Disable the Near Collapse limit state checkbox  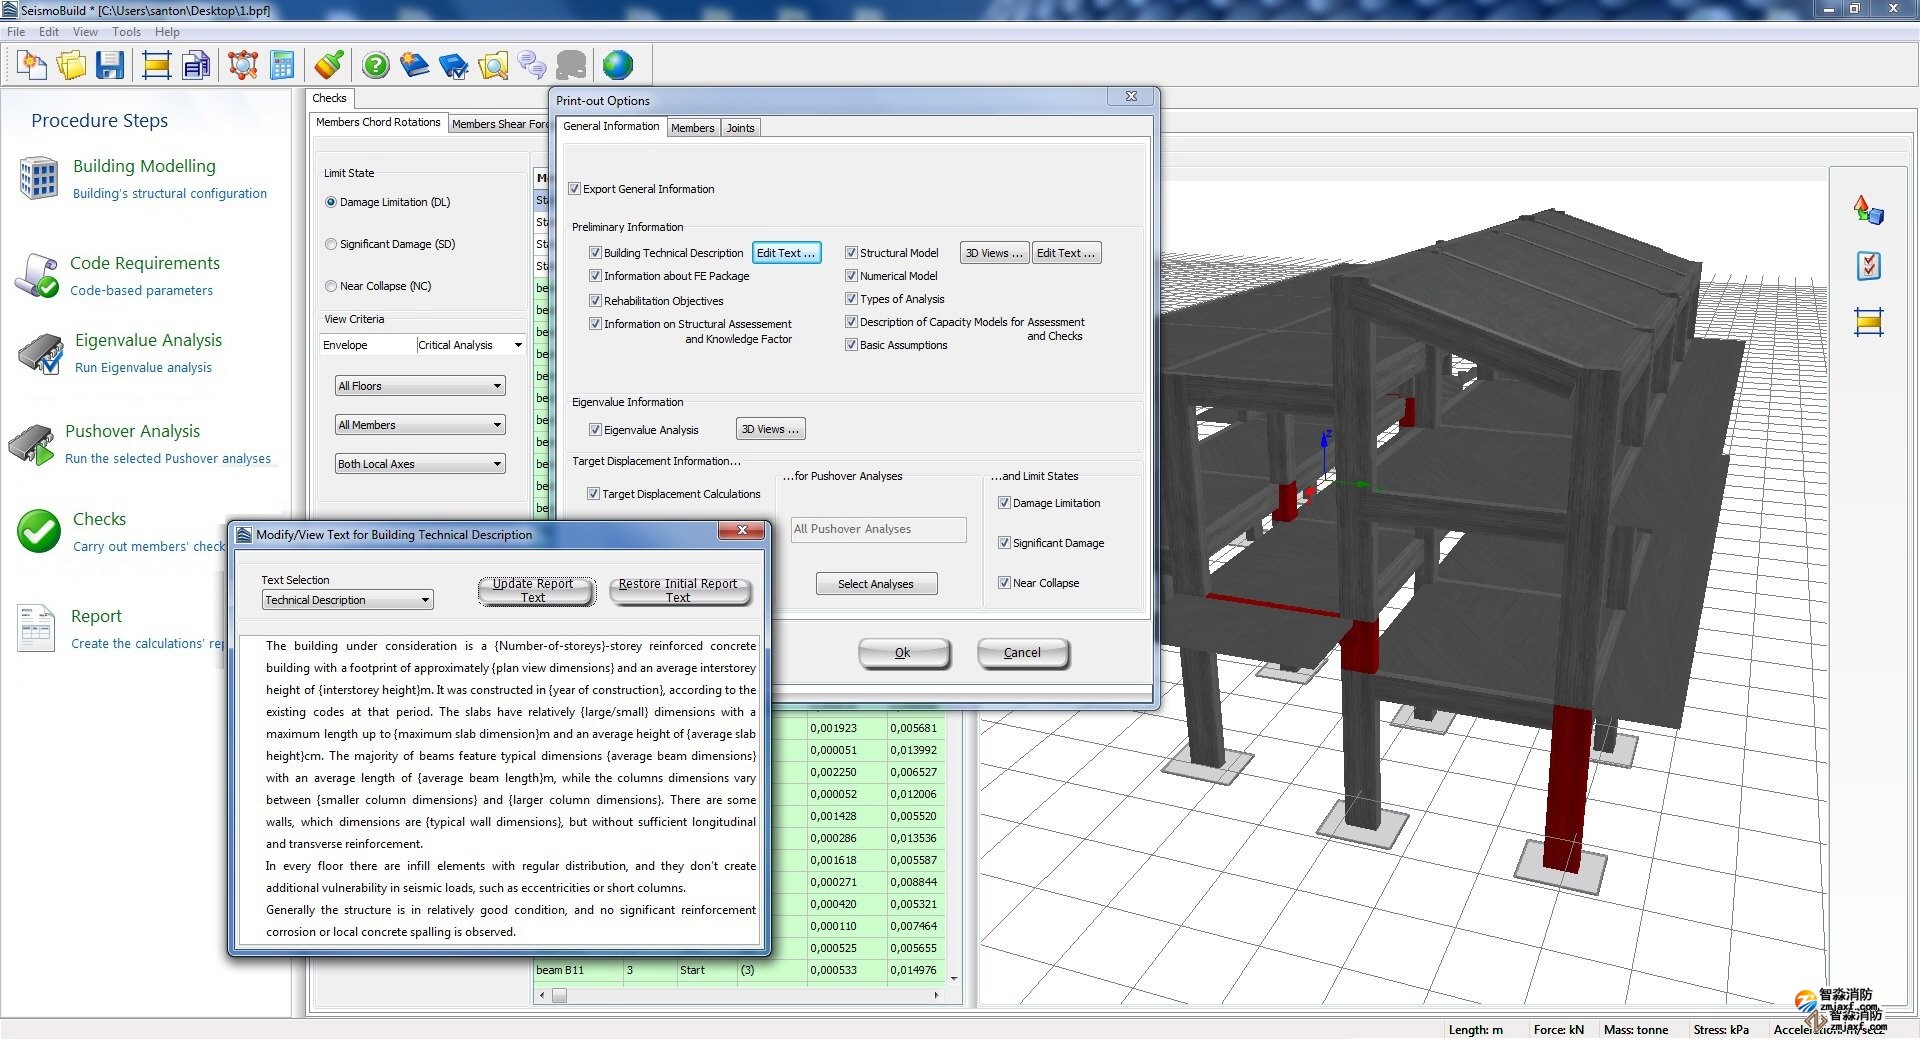click(1004, 583)
